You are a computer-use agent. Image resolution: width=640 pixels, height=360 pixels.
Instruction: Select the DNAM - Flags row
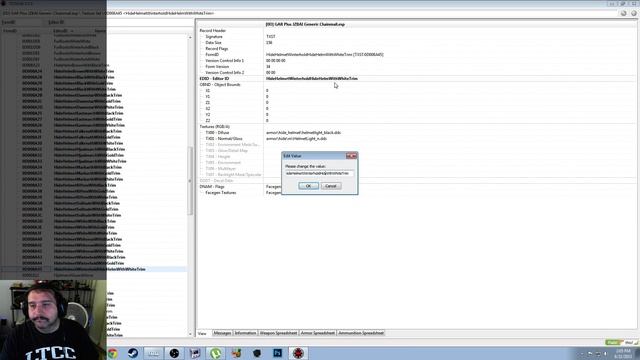[212, 187]
